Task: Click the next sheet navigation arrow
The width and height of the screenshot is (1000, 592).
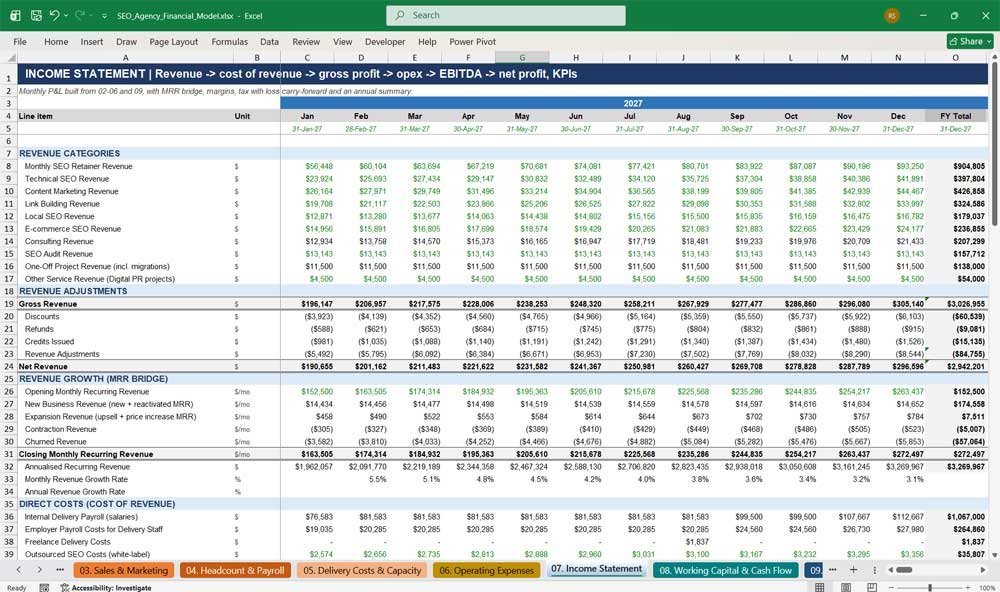Action: [40, 570]
